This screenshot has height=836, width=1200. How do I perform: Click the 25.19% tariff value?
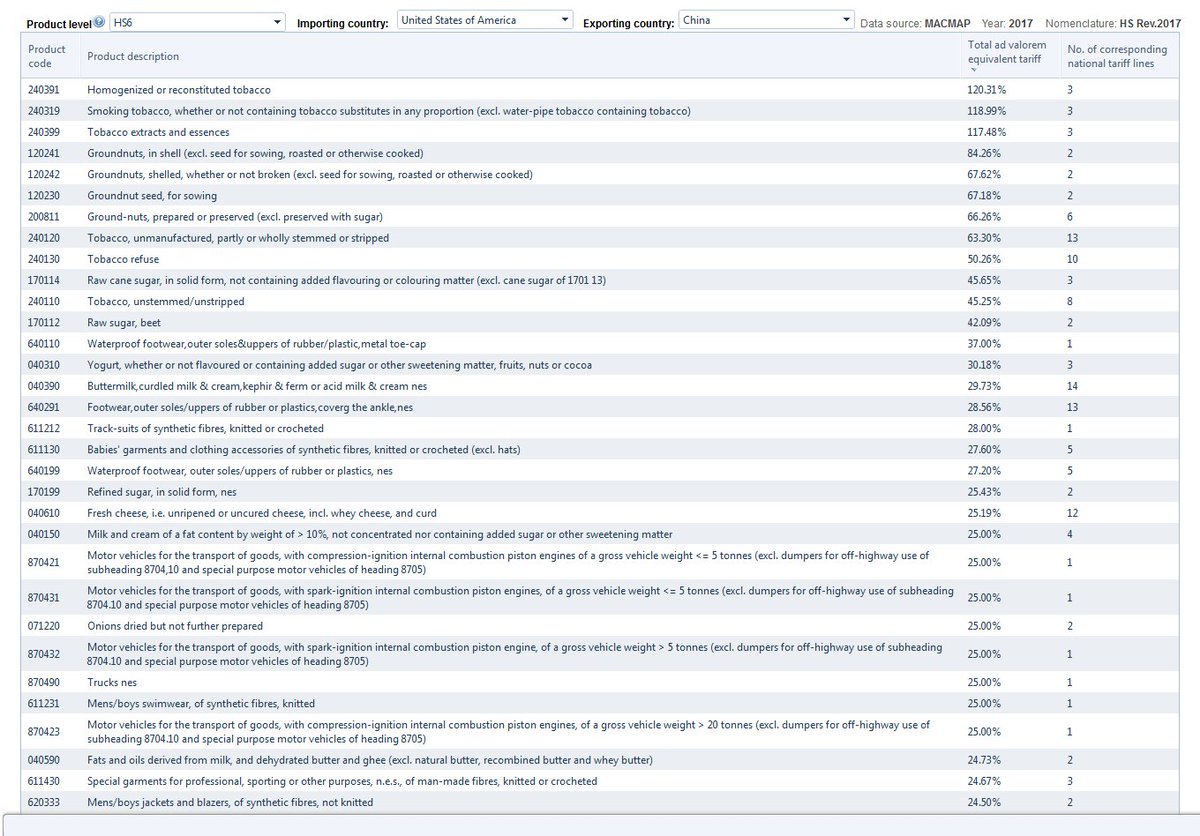click(x=984, y=513)
